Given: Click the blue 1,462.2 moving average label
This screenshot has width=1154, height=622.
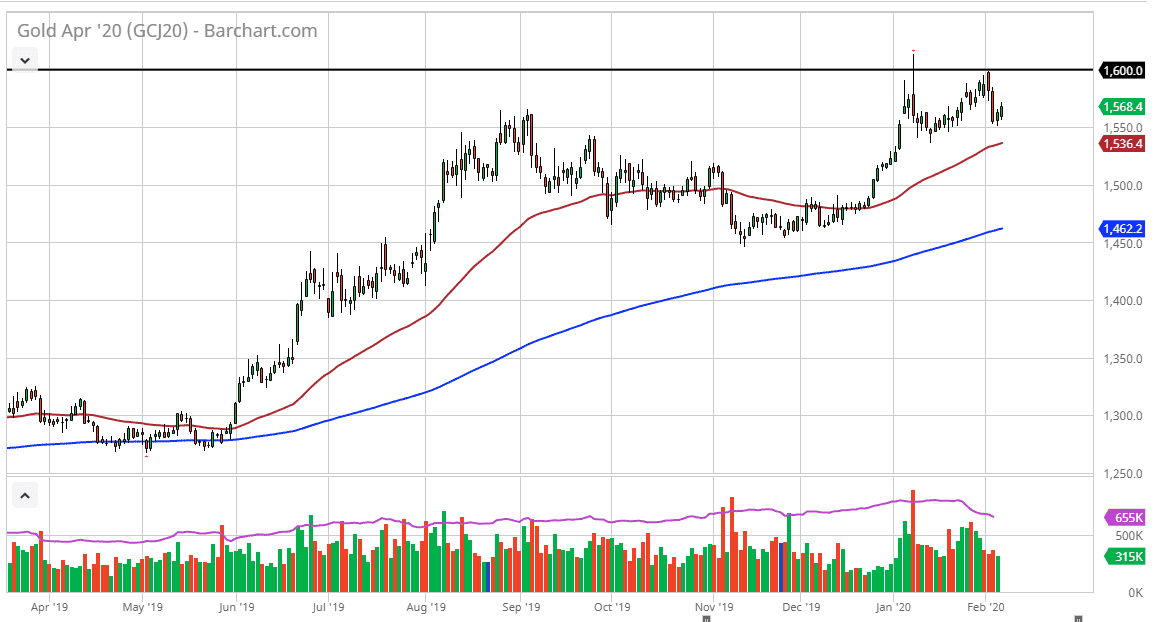Looking at the screenshot, I should (x=1124, y=229).
